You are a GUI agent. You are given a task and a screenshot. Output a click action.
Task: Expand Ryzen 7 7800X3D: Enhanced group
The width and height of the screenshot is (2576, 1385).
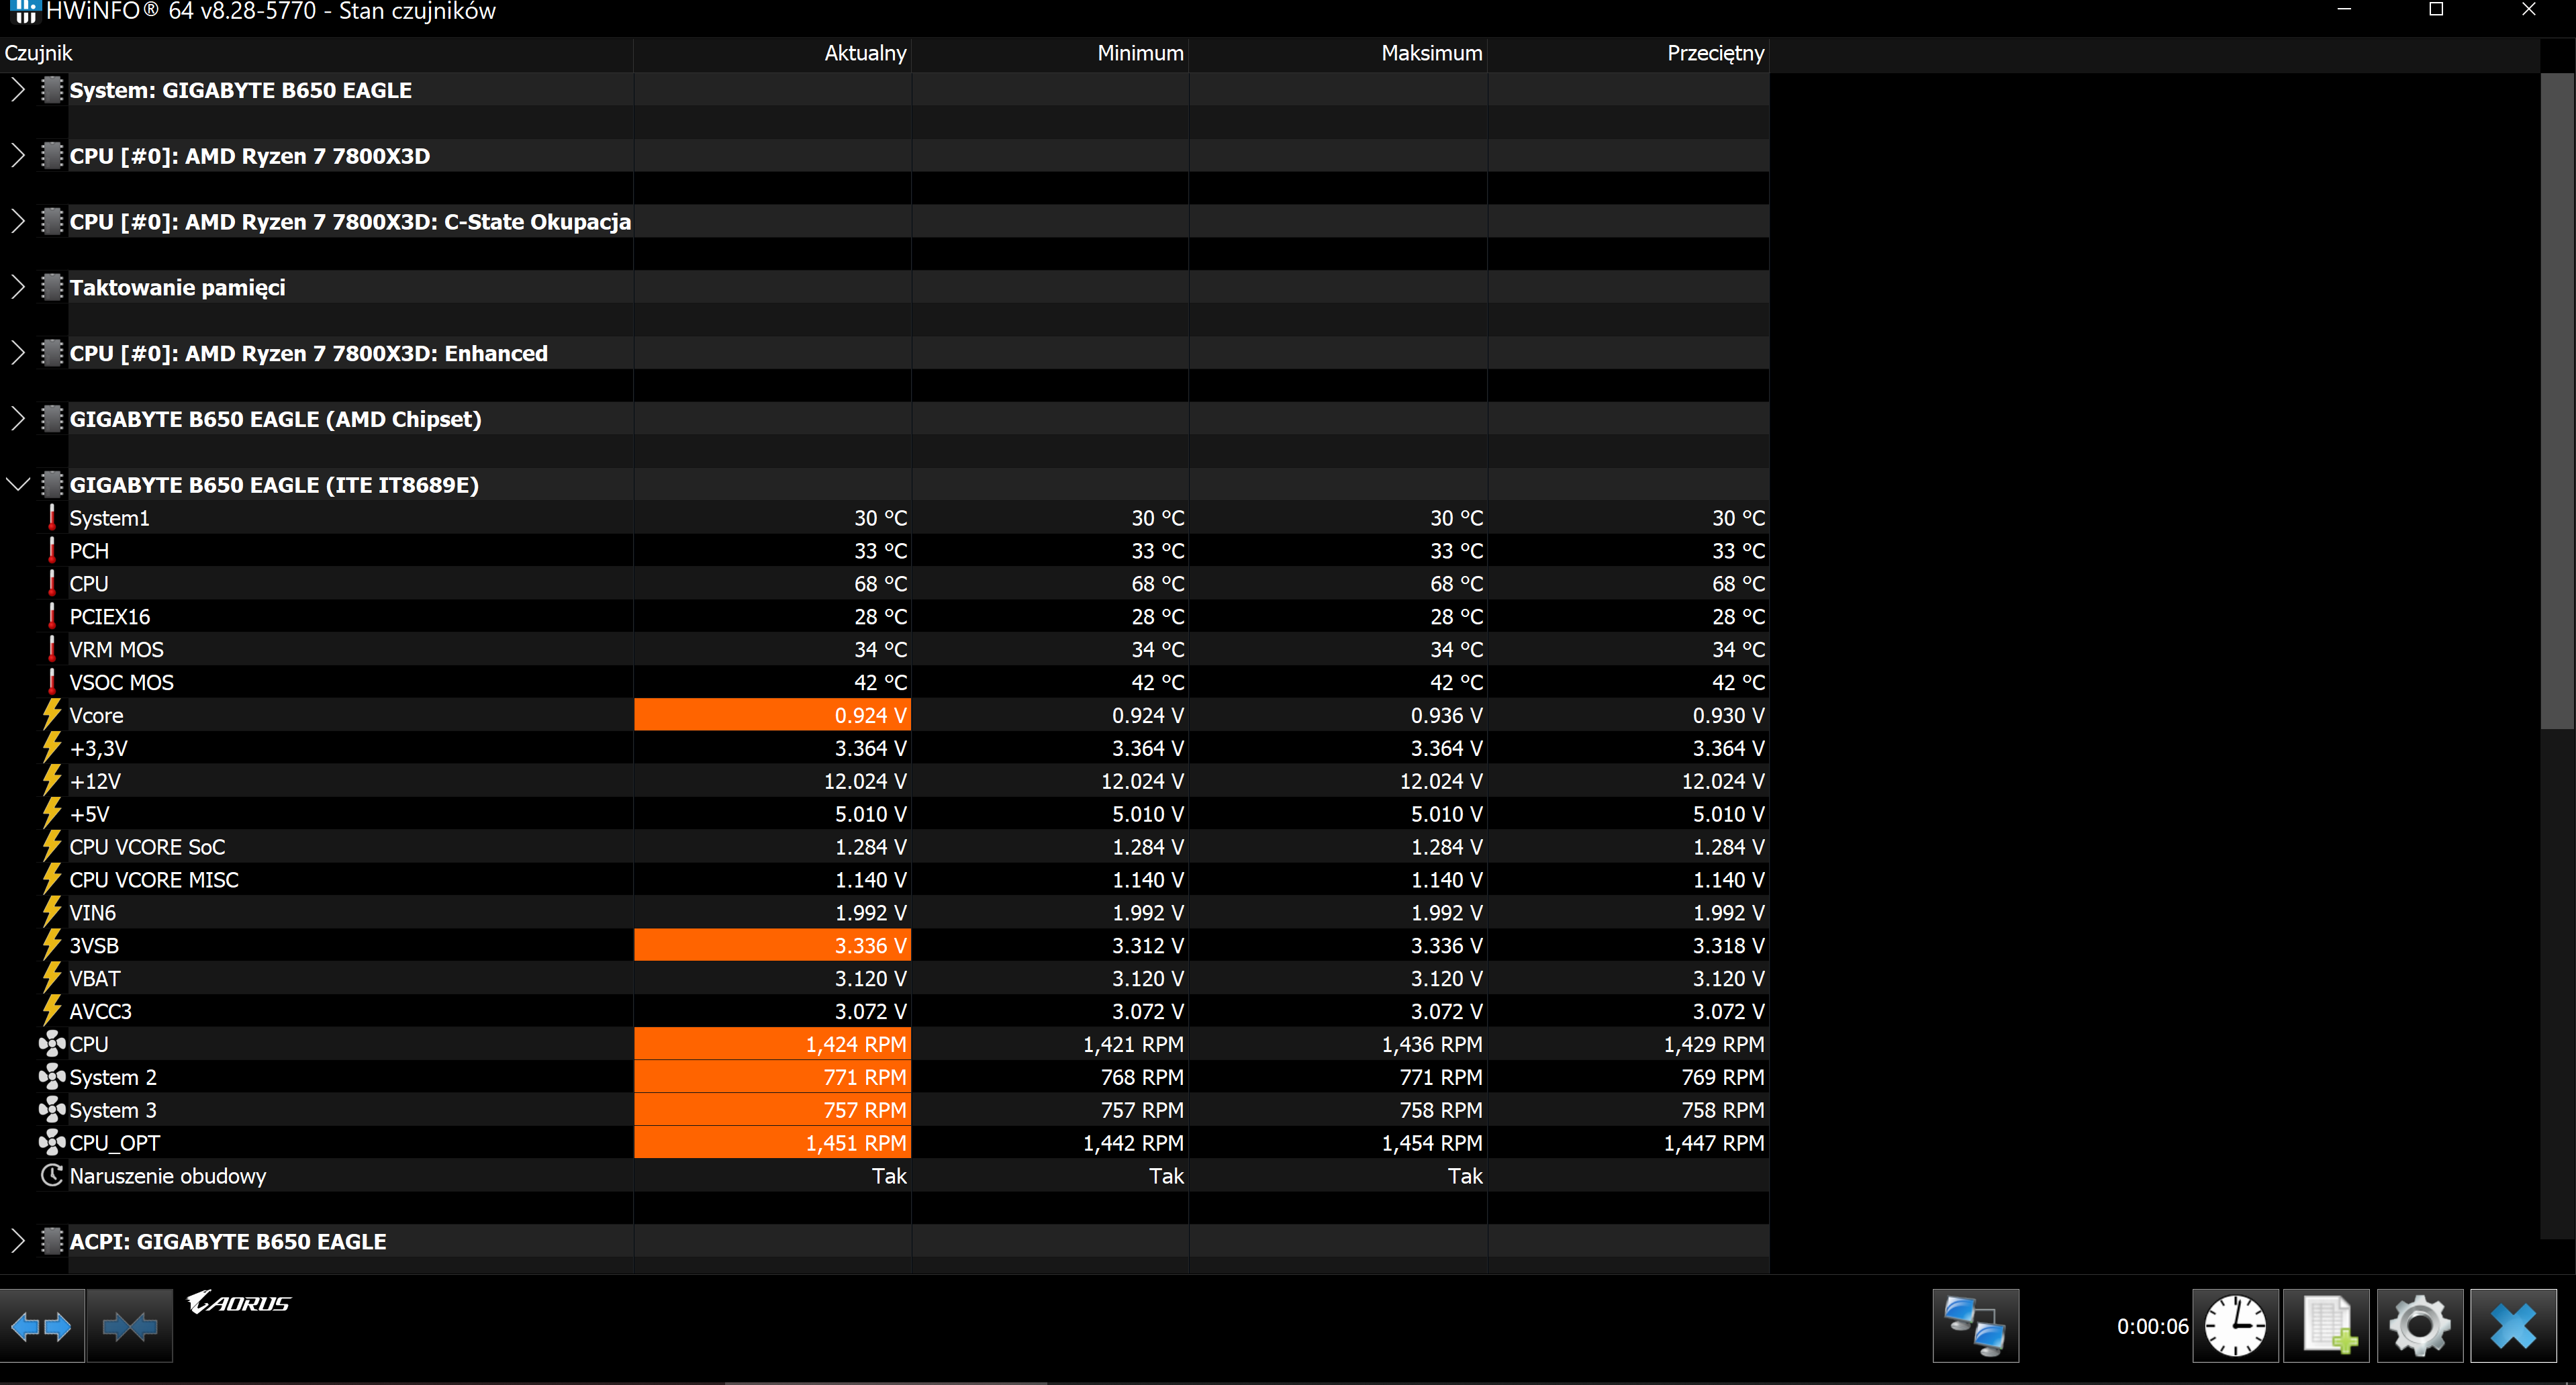coord(17,353)
